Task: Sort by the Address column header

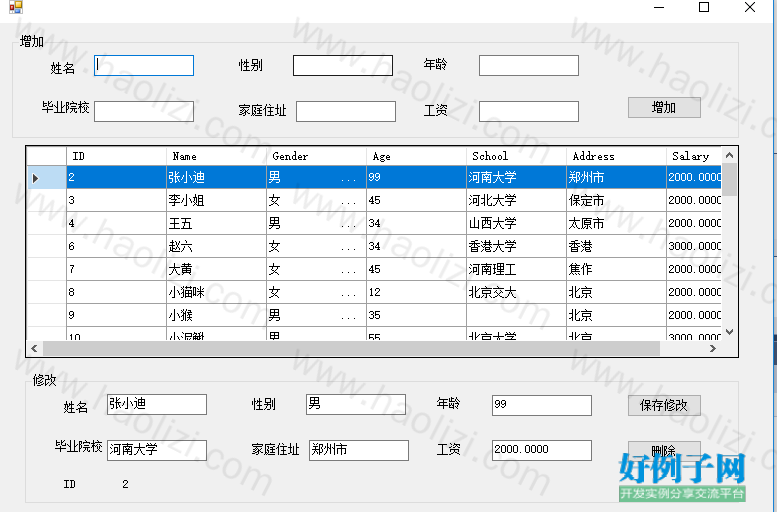Action: tap(616, 156)
